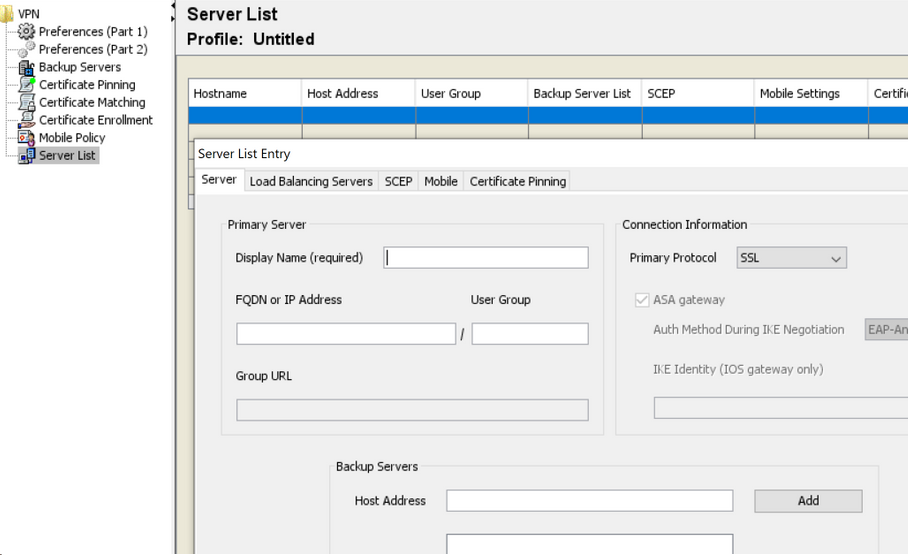Select Mobile Policy tree node
The height and width of the screenshot is (555, 908).
pyautogui.click(x=72, y=138)
